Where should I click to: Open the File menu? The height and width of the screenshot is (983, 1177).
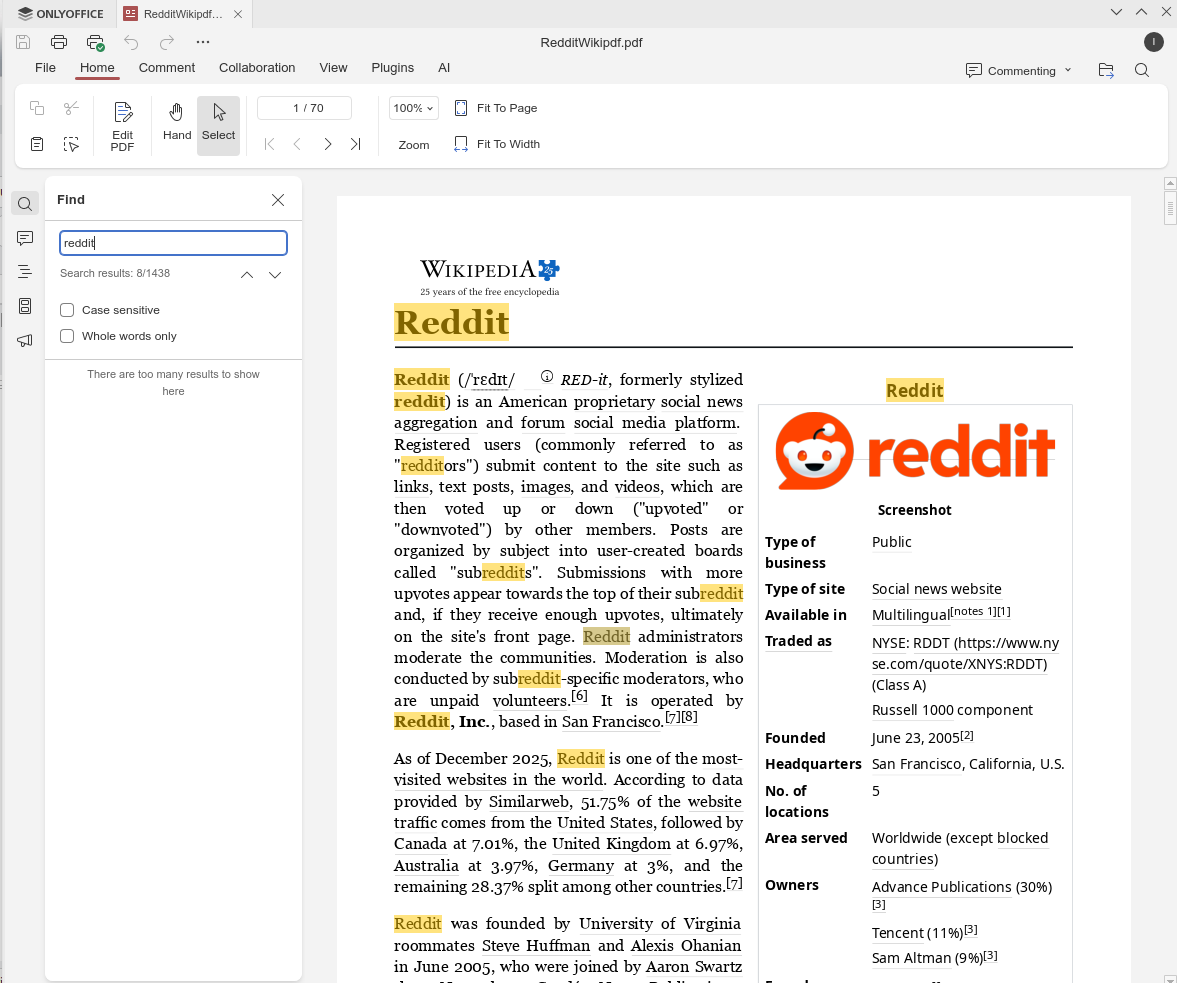tap(45, 68)
